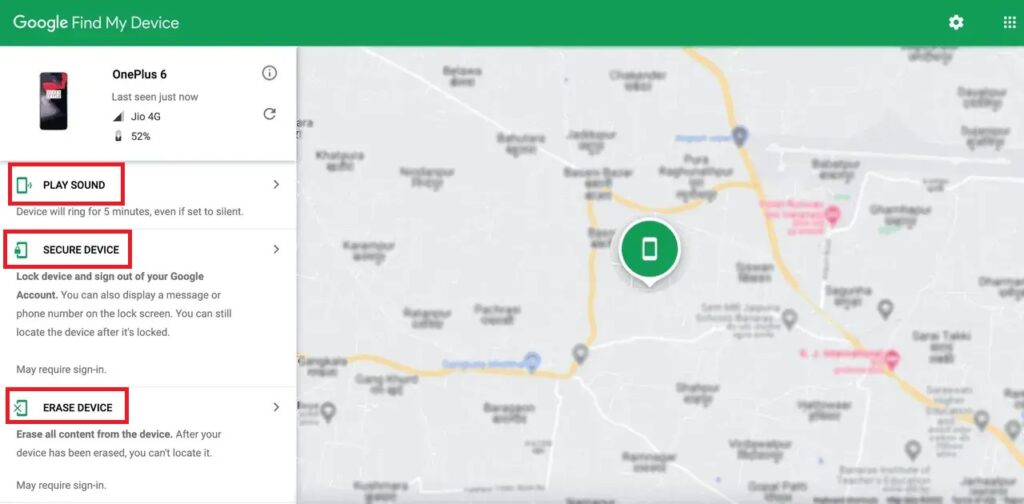
Task: Click the Jio 4G signal icon
Action: [x=118, y=117]
